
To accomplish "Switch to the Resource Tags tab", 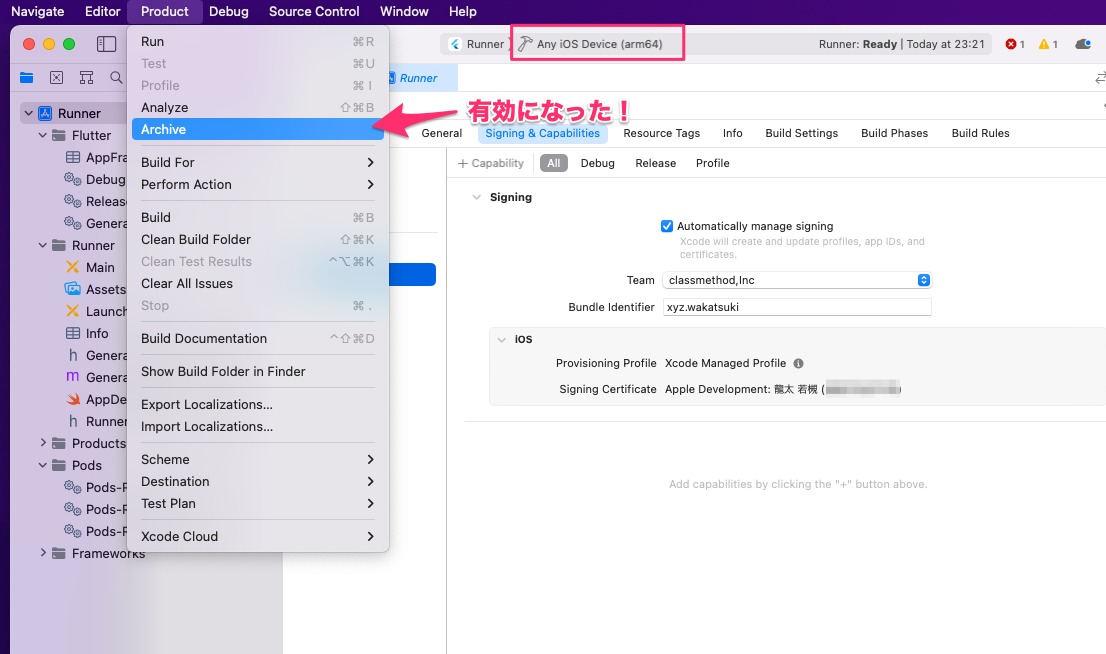I will 662,133.
